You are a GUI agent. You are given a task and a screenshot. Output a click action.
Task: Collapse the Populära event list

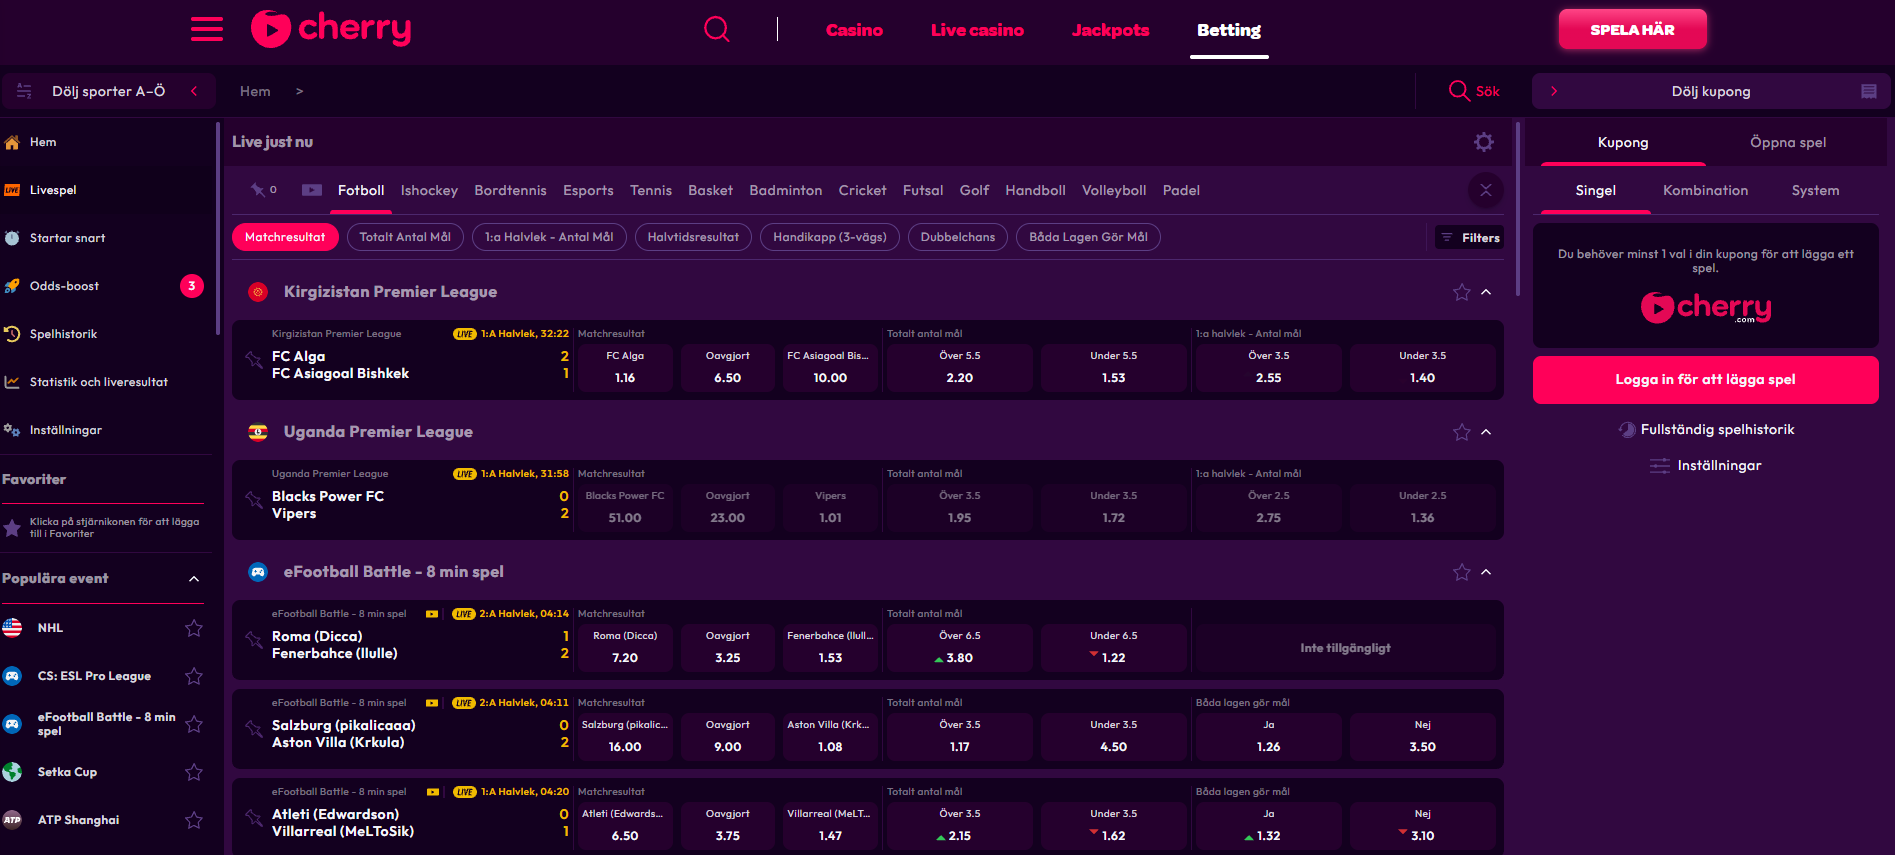[x=194, y=579]
